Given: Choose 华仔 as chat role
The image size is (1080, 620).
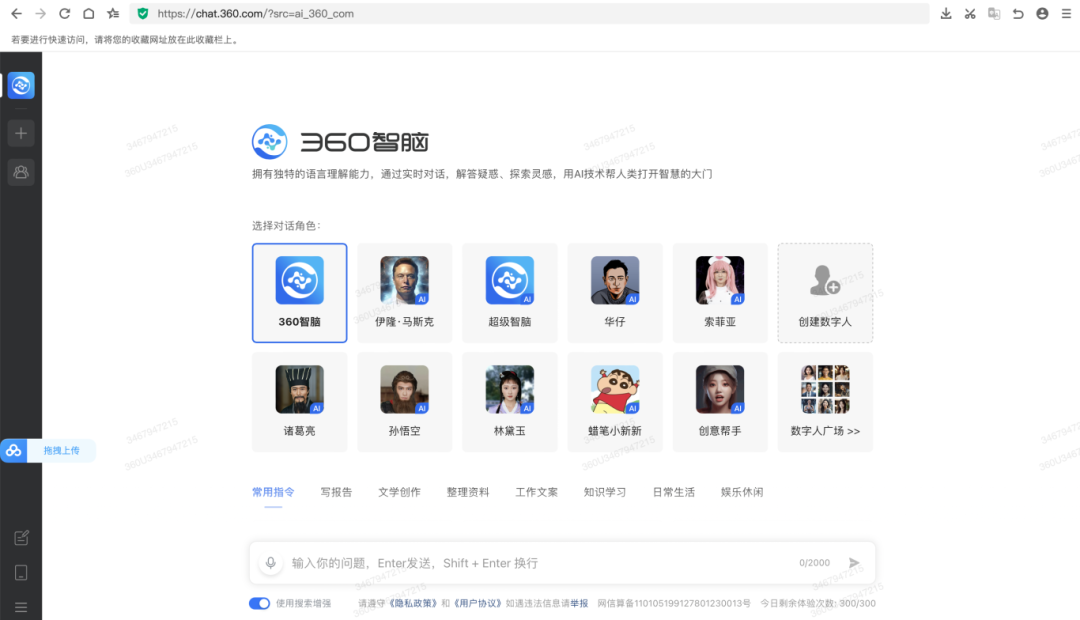Looking at the screenshot, I should coord(615,293).
